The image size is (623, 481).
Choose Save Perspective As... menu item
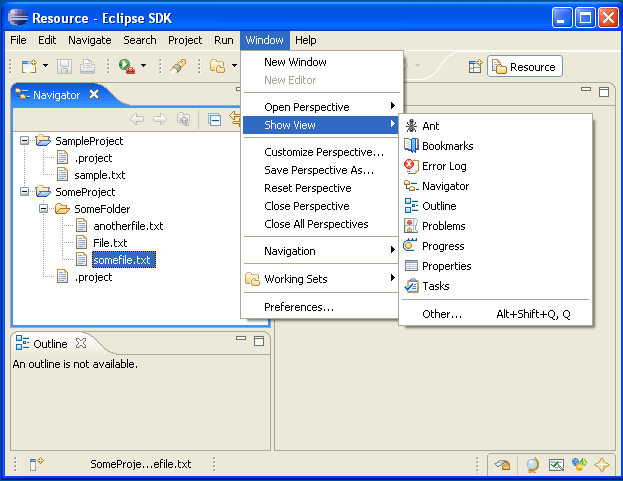click(322, 170)
